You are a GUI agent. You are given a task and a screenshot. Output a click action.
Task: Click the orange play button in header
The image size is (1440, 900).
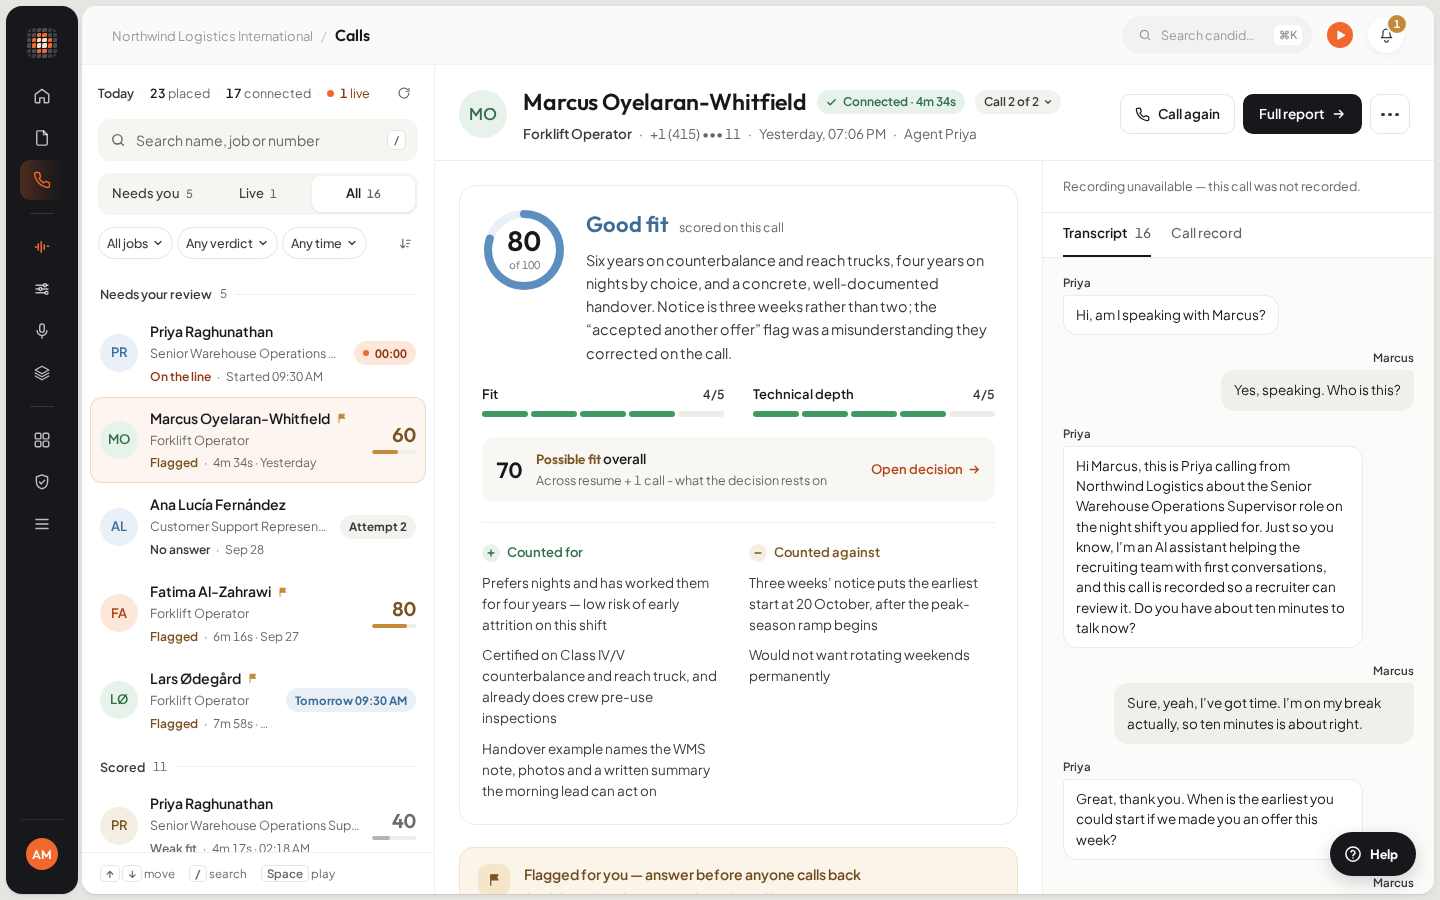[1340, 35]
